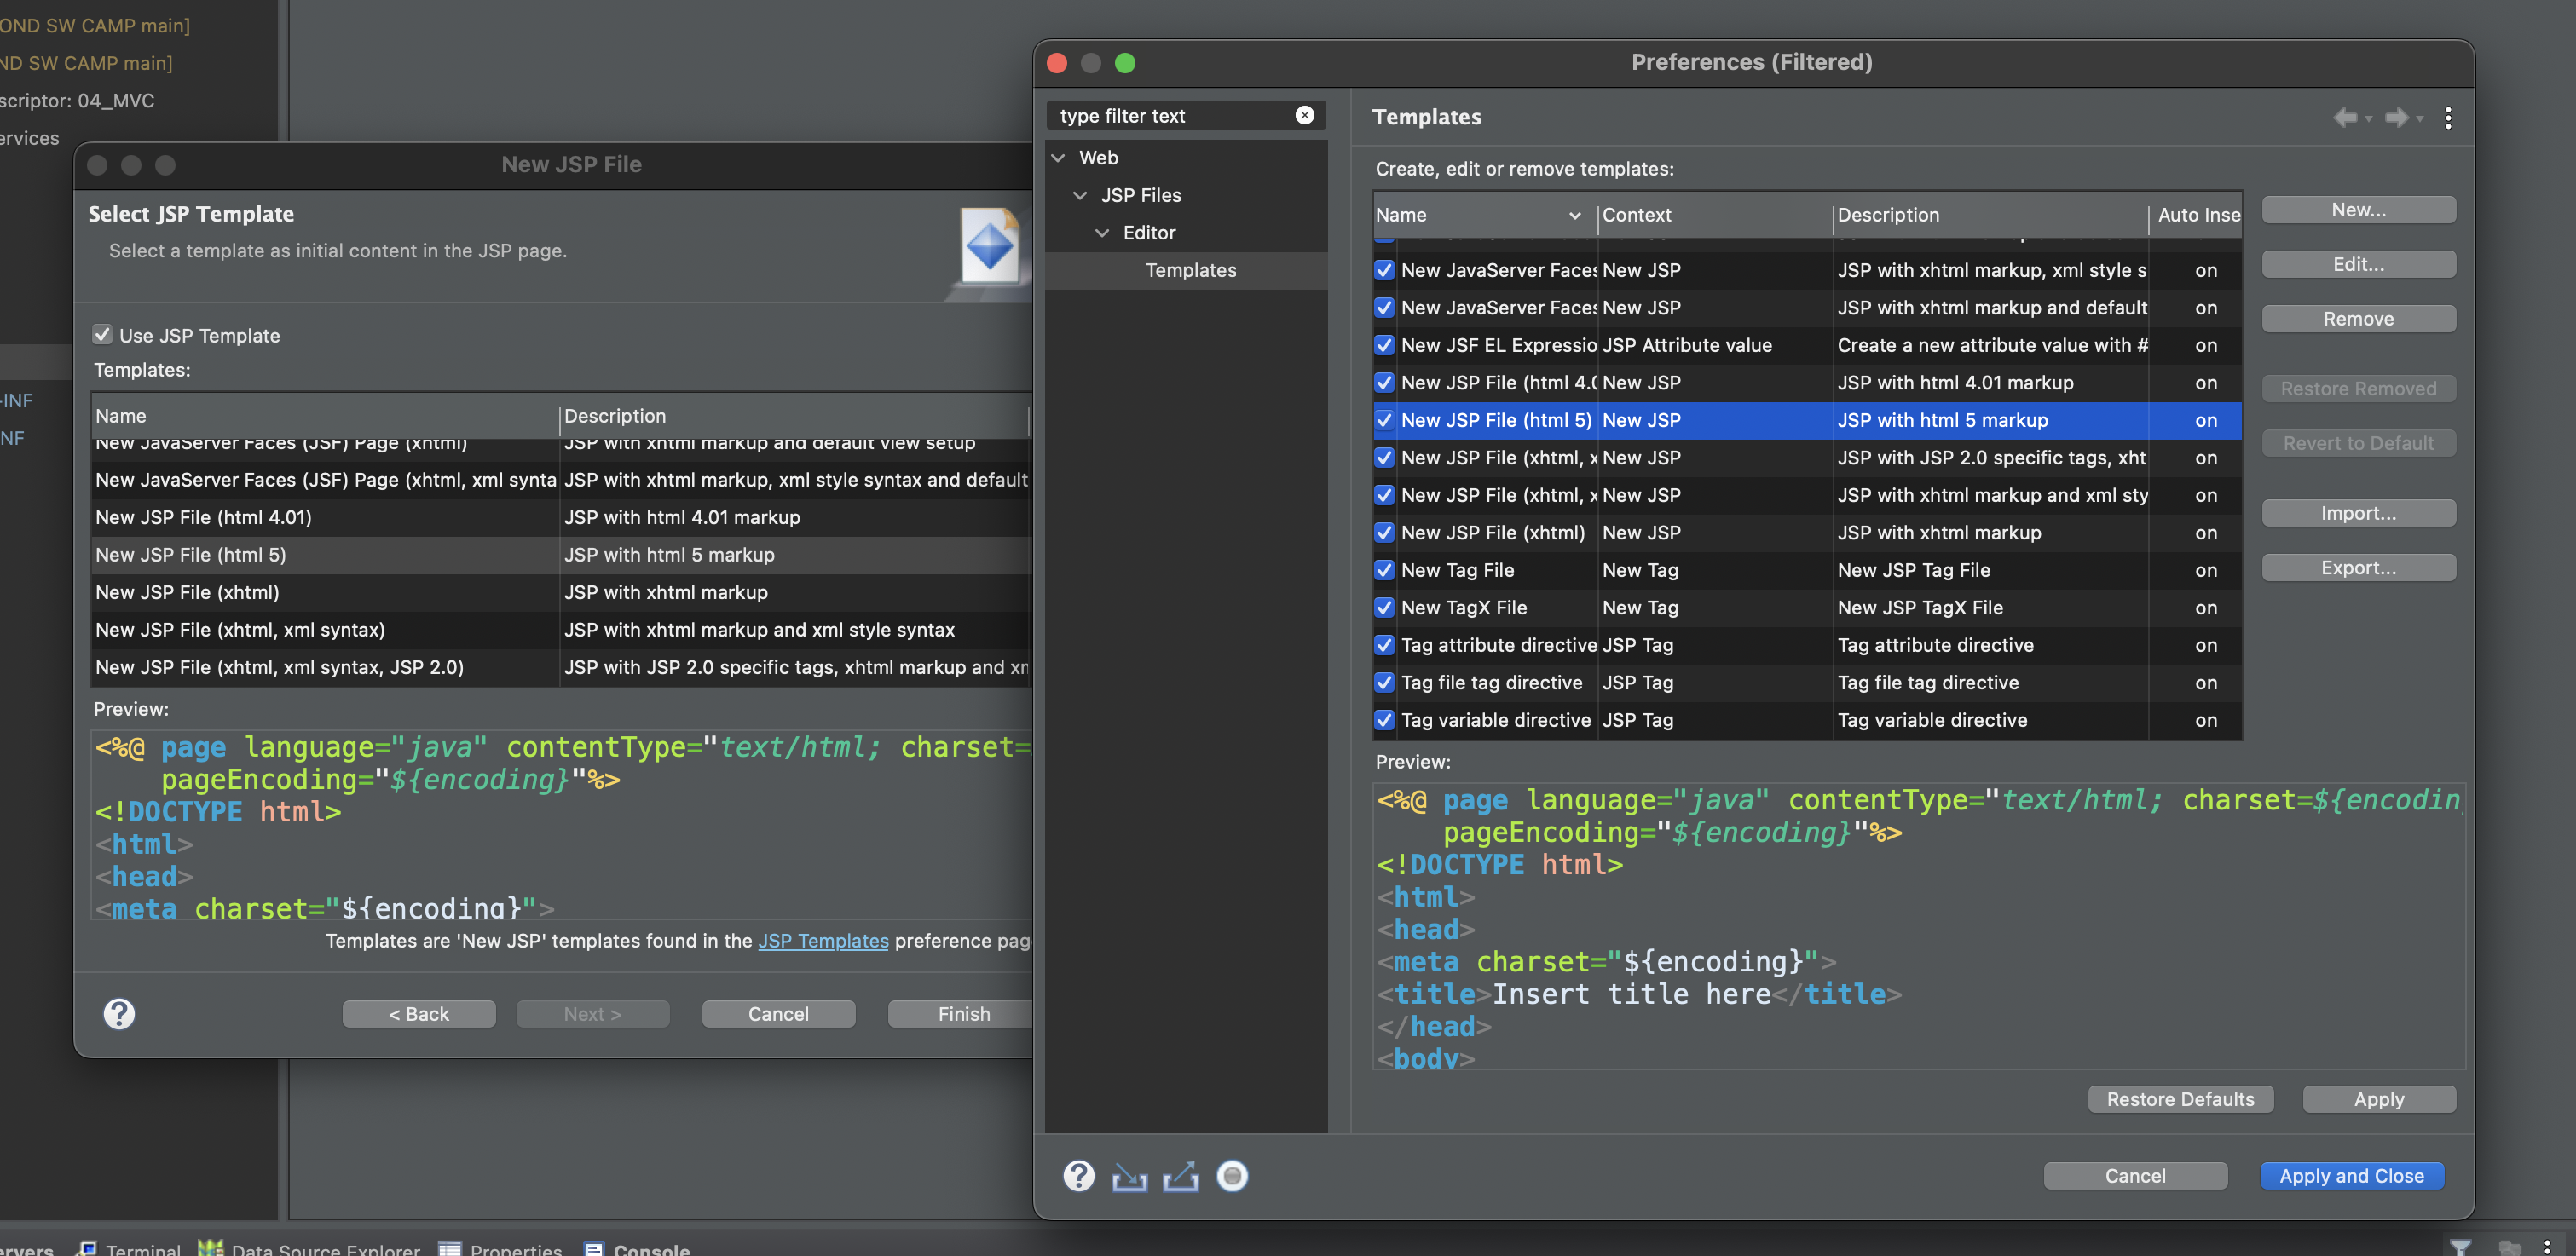
Task: Collapse the Editor tree node
Action: point(1102,233)
